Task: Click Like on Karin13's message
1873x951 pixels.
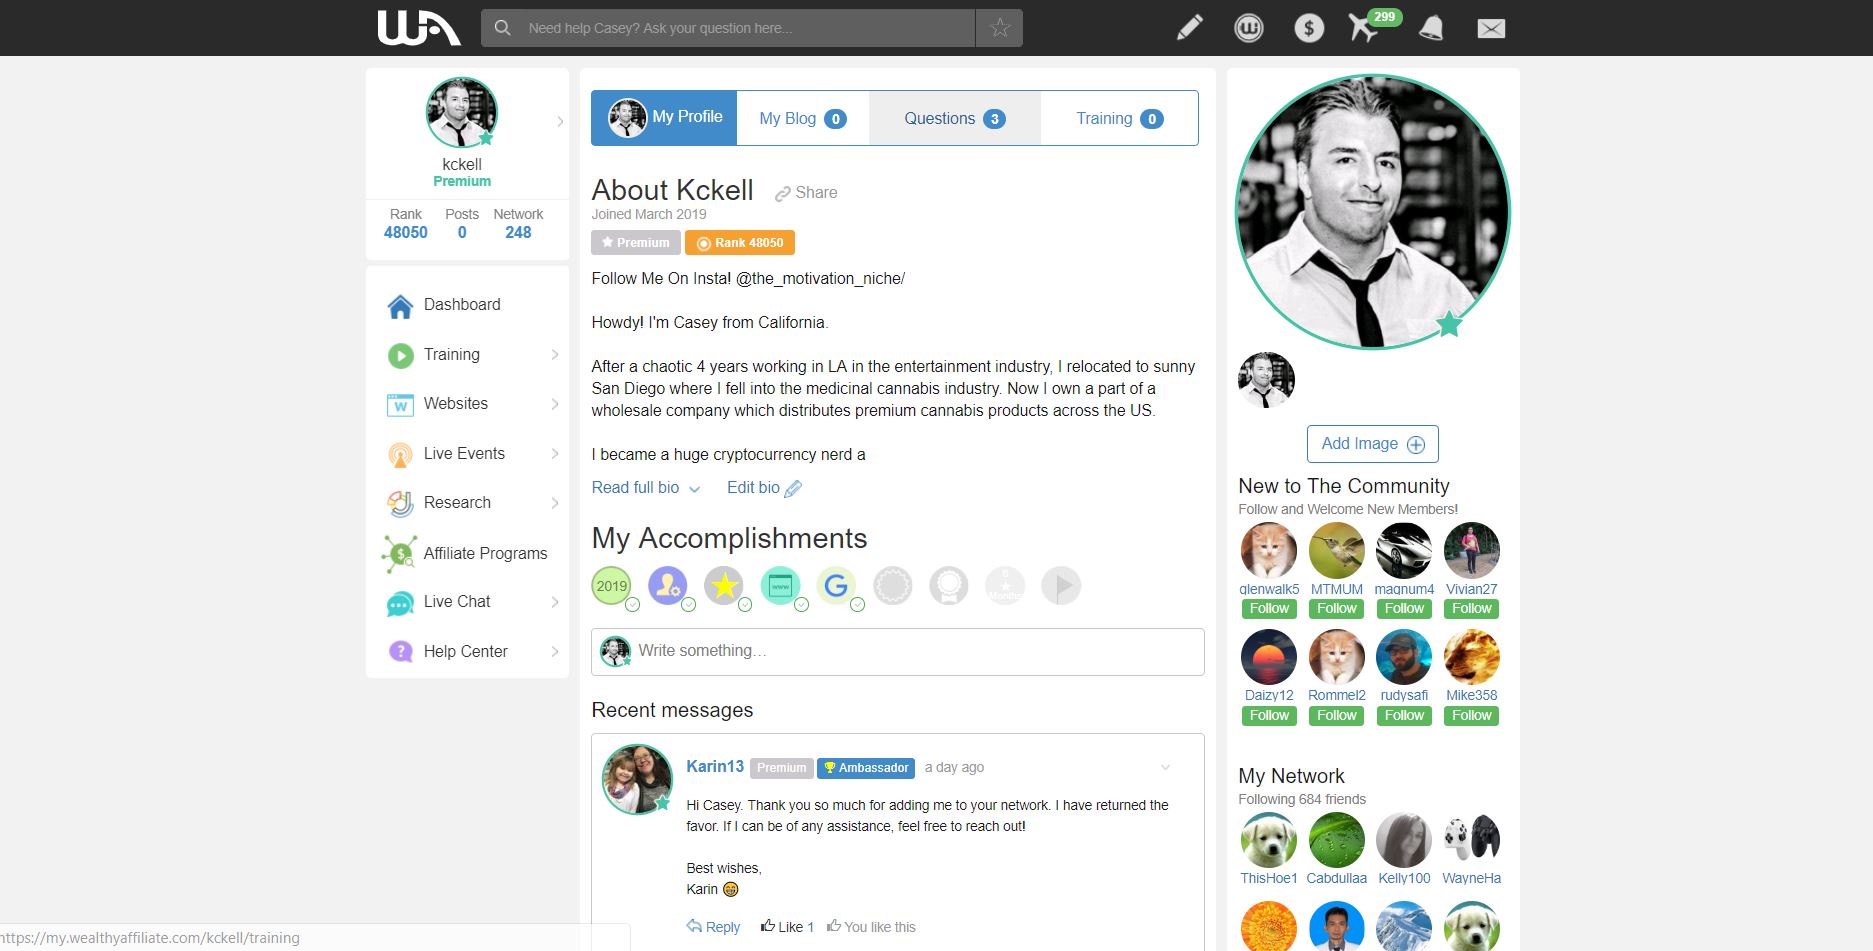Action: click(787, 927)
